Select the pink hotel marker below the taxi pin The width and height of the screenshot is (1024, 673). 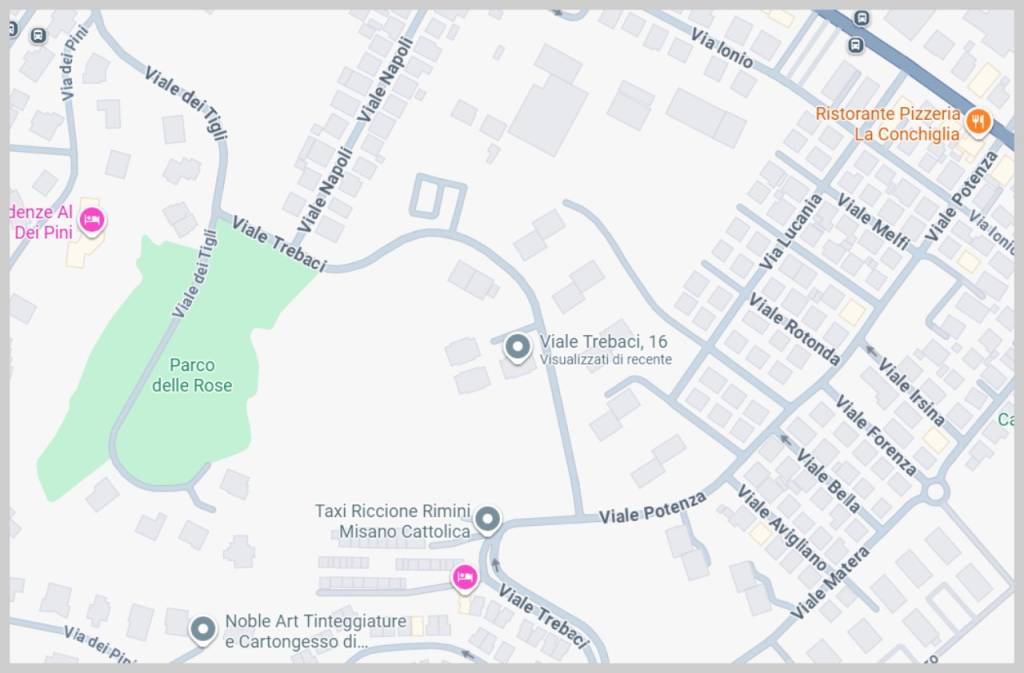464,578
